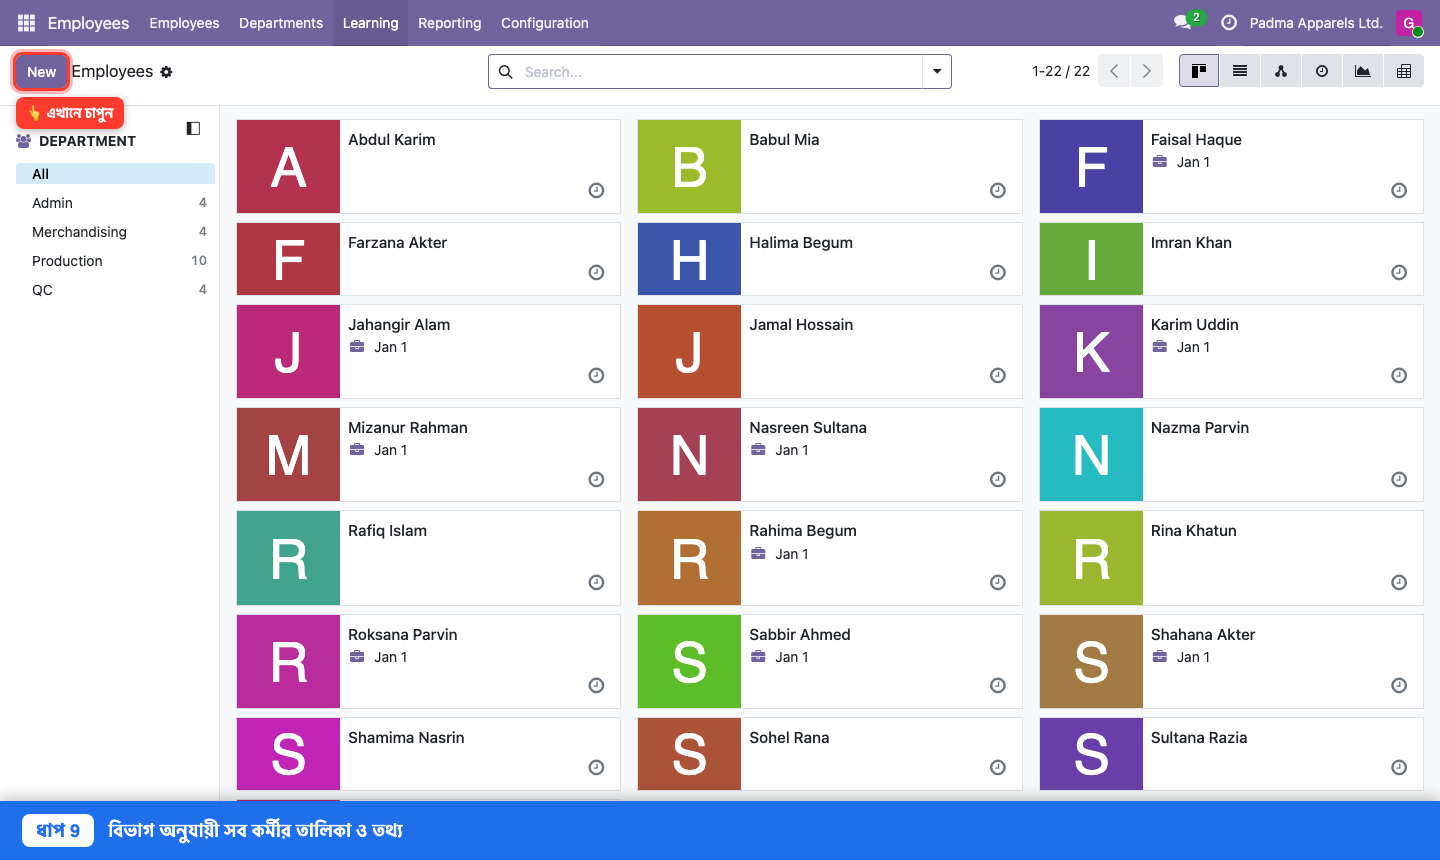Filter employees by QC department
The height and width of the screenshot is (860, 1440).
point(115,290)
